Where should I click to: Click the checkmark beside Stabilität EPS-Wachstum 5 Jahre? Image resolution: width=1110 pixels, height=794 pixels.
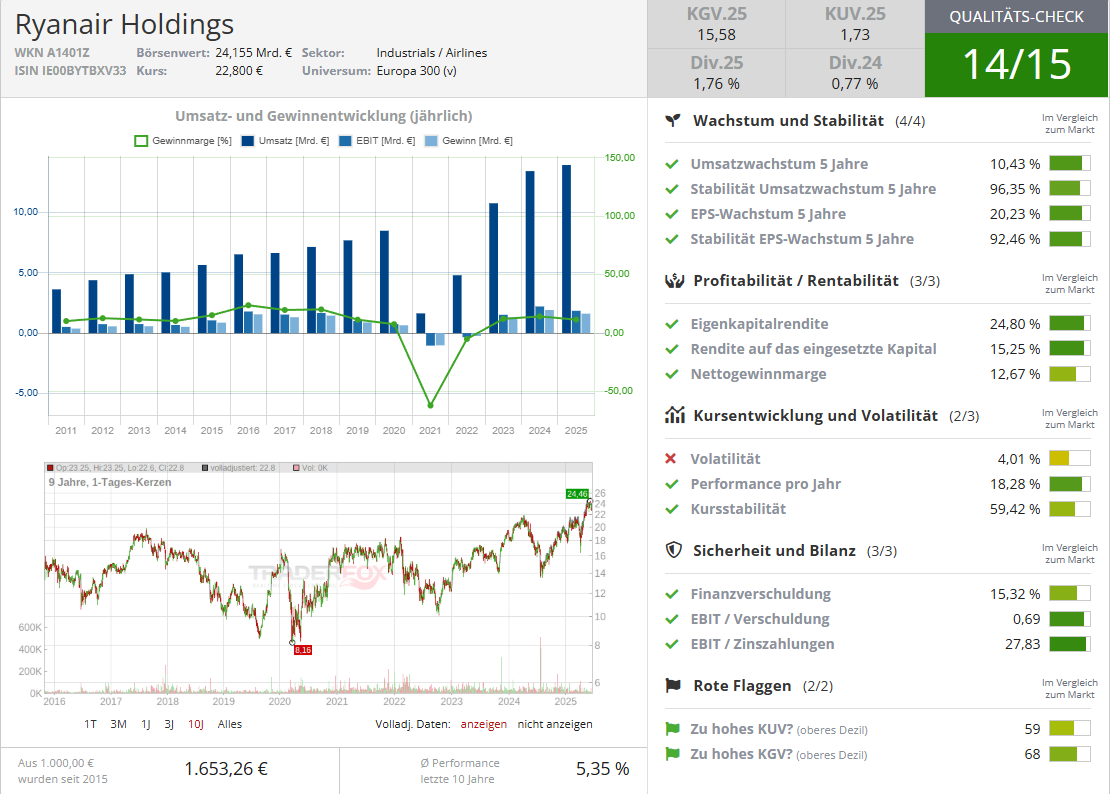672,239
